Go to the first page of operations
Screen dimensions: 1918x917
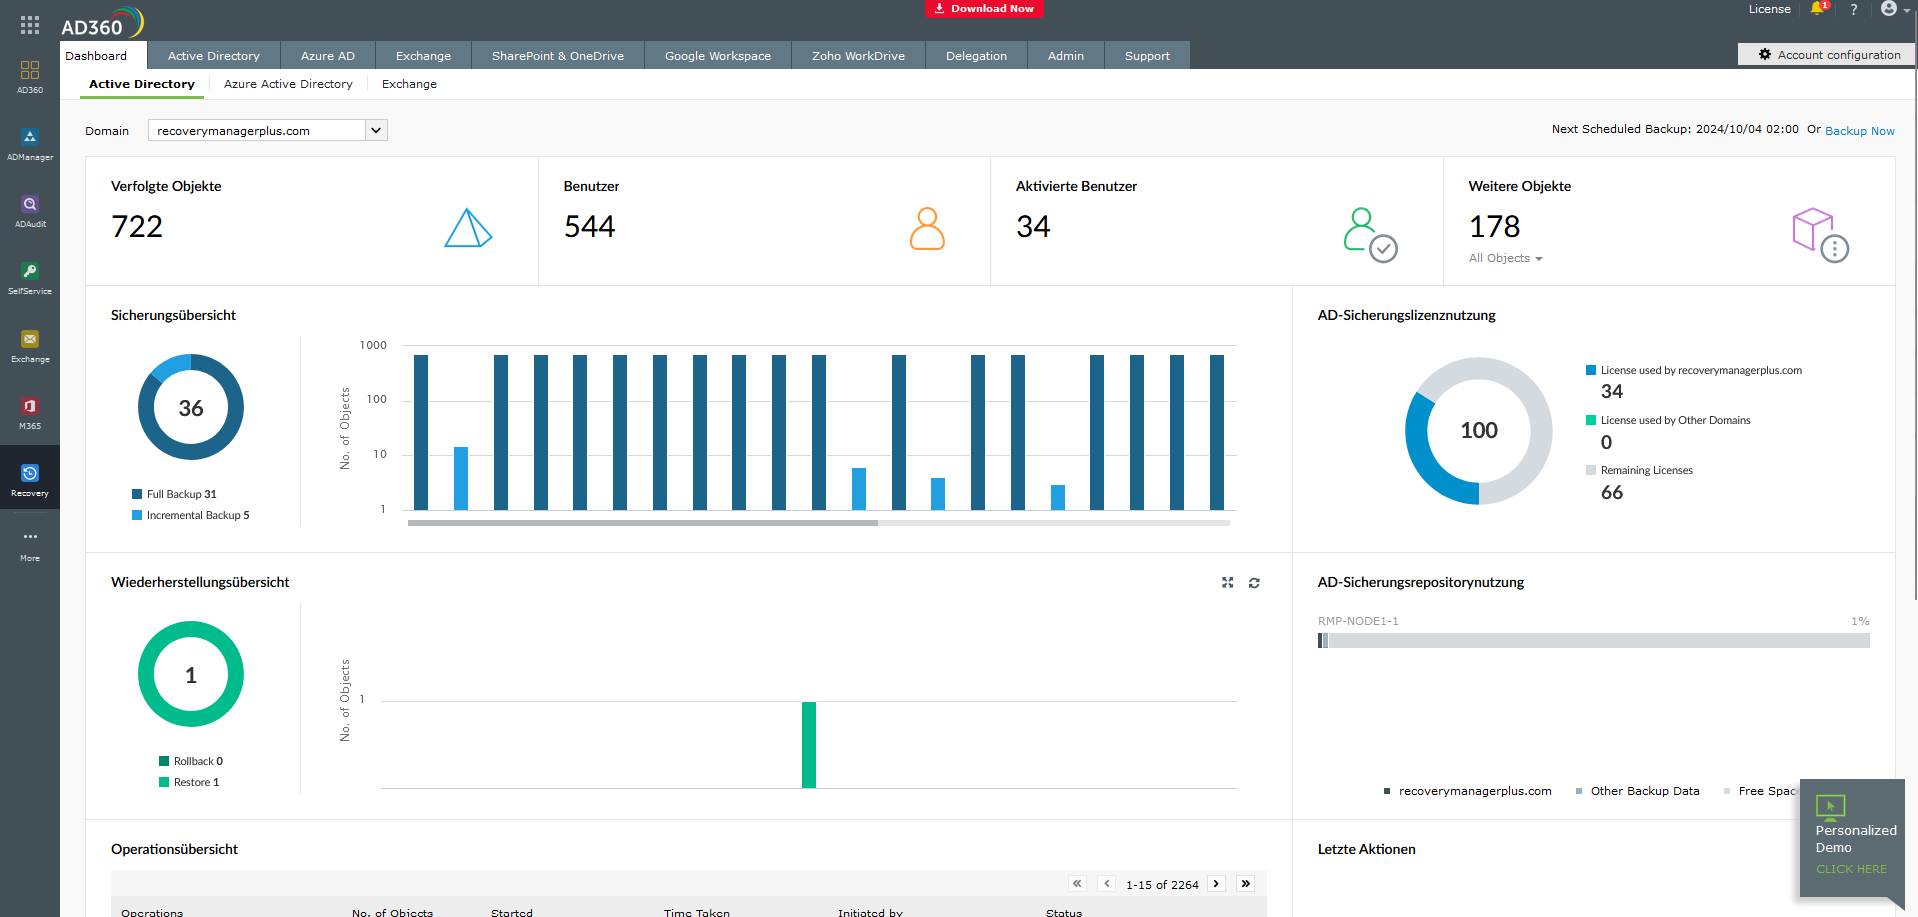coord(1077,884)
